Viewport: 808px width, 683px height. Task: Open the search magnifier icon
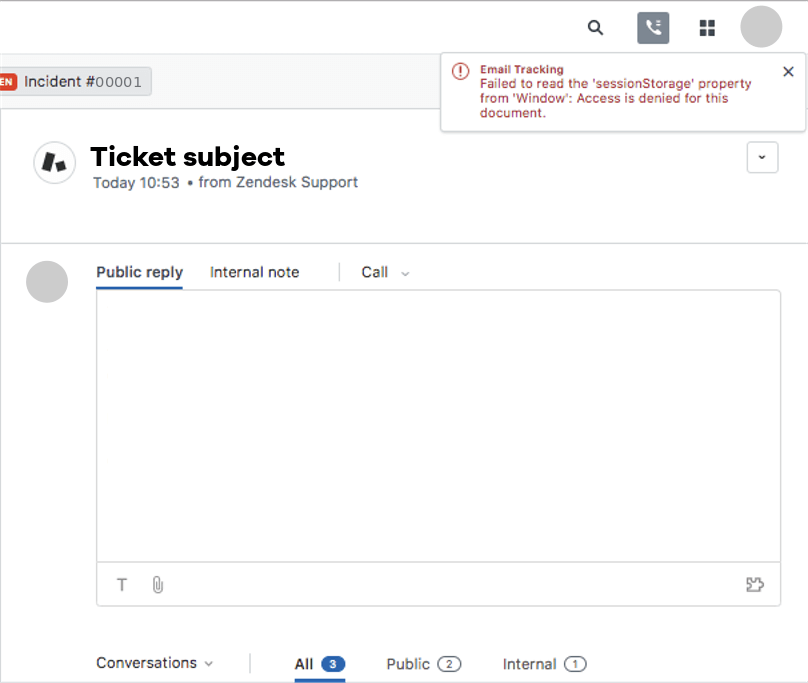click(x=595, y=27)
